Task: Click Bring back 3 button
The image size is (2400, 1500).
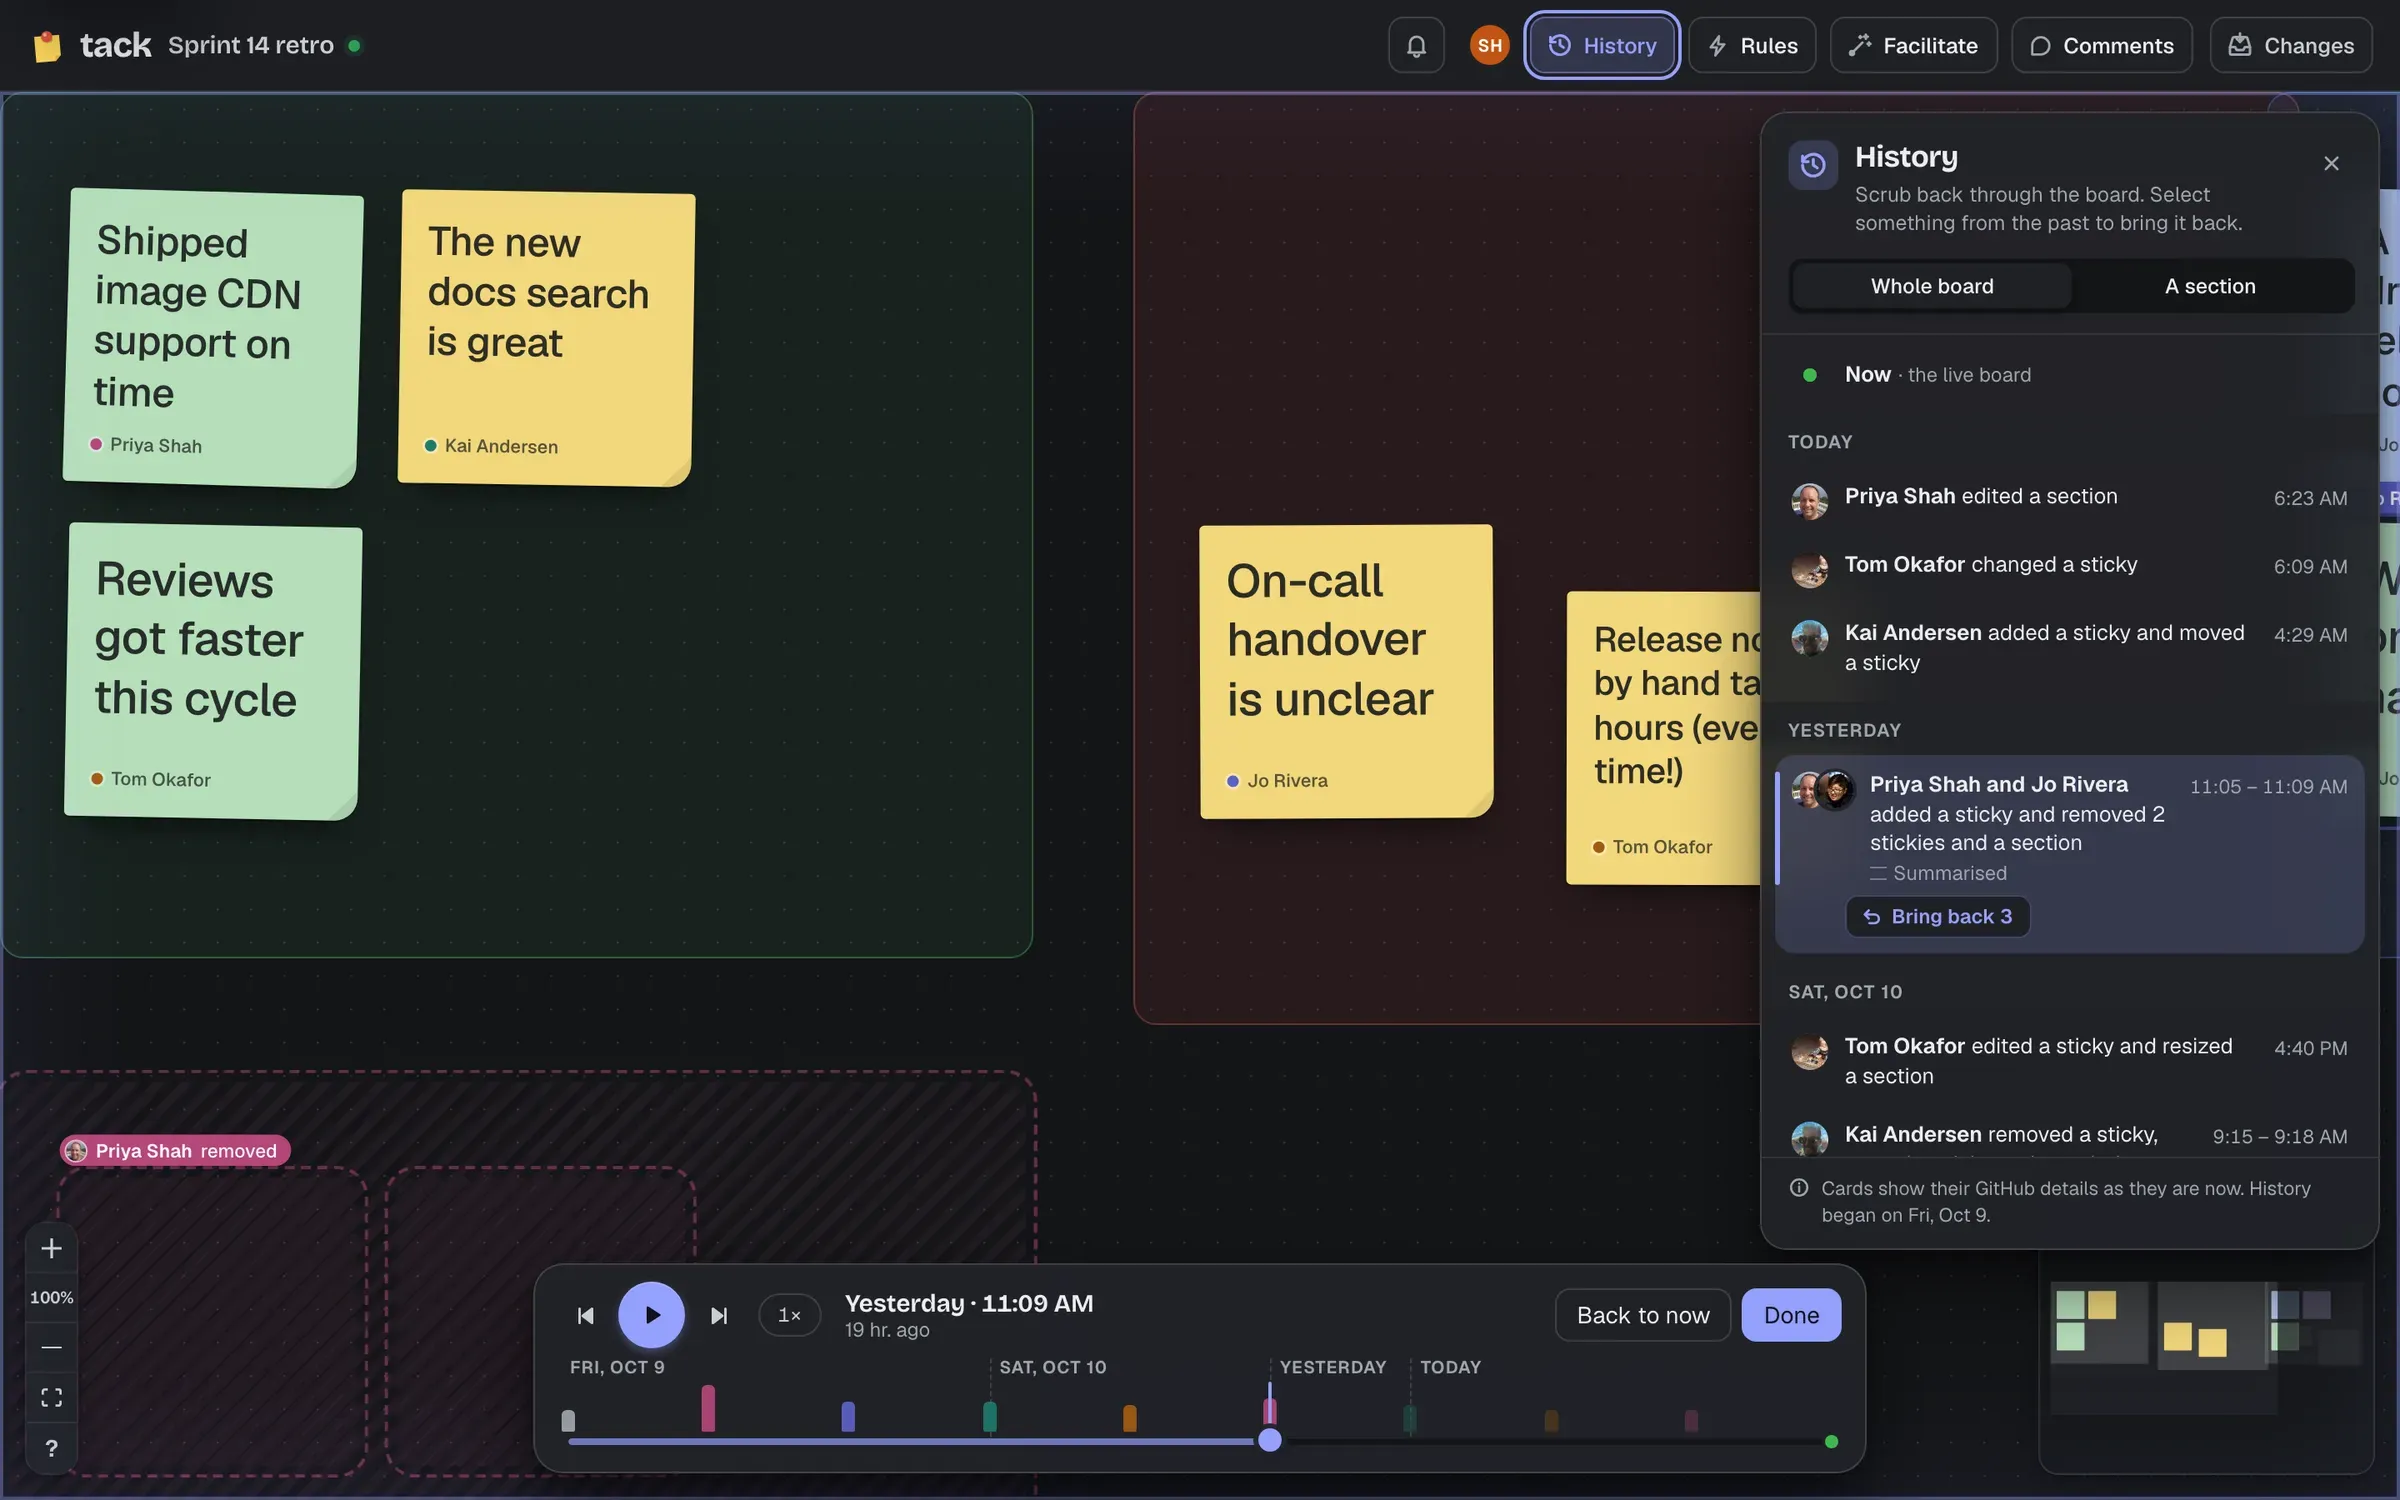Action: tap(1937, 916)
